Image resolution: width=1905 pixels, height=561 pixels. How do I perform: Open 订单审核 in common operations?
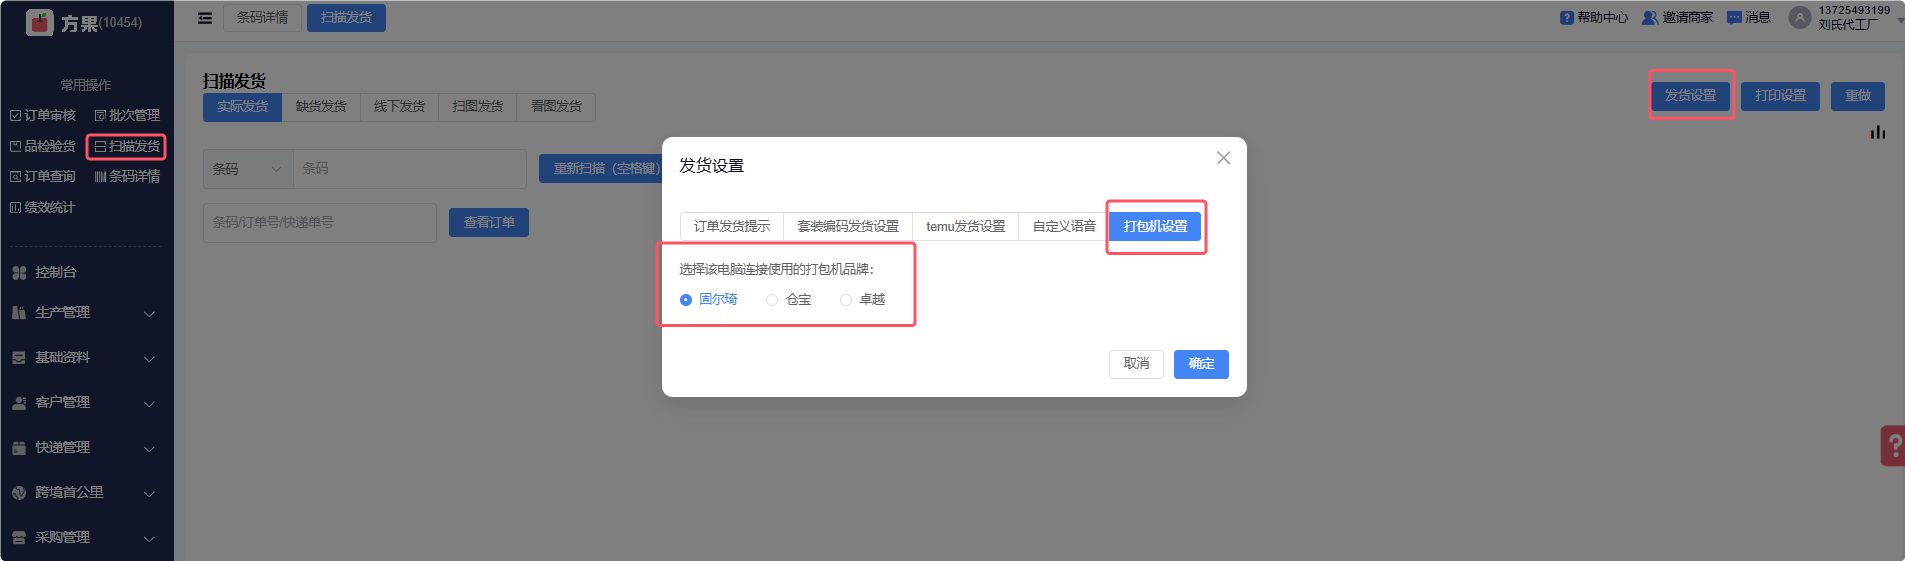pos(43,116)
